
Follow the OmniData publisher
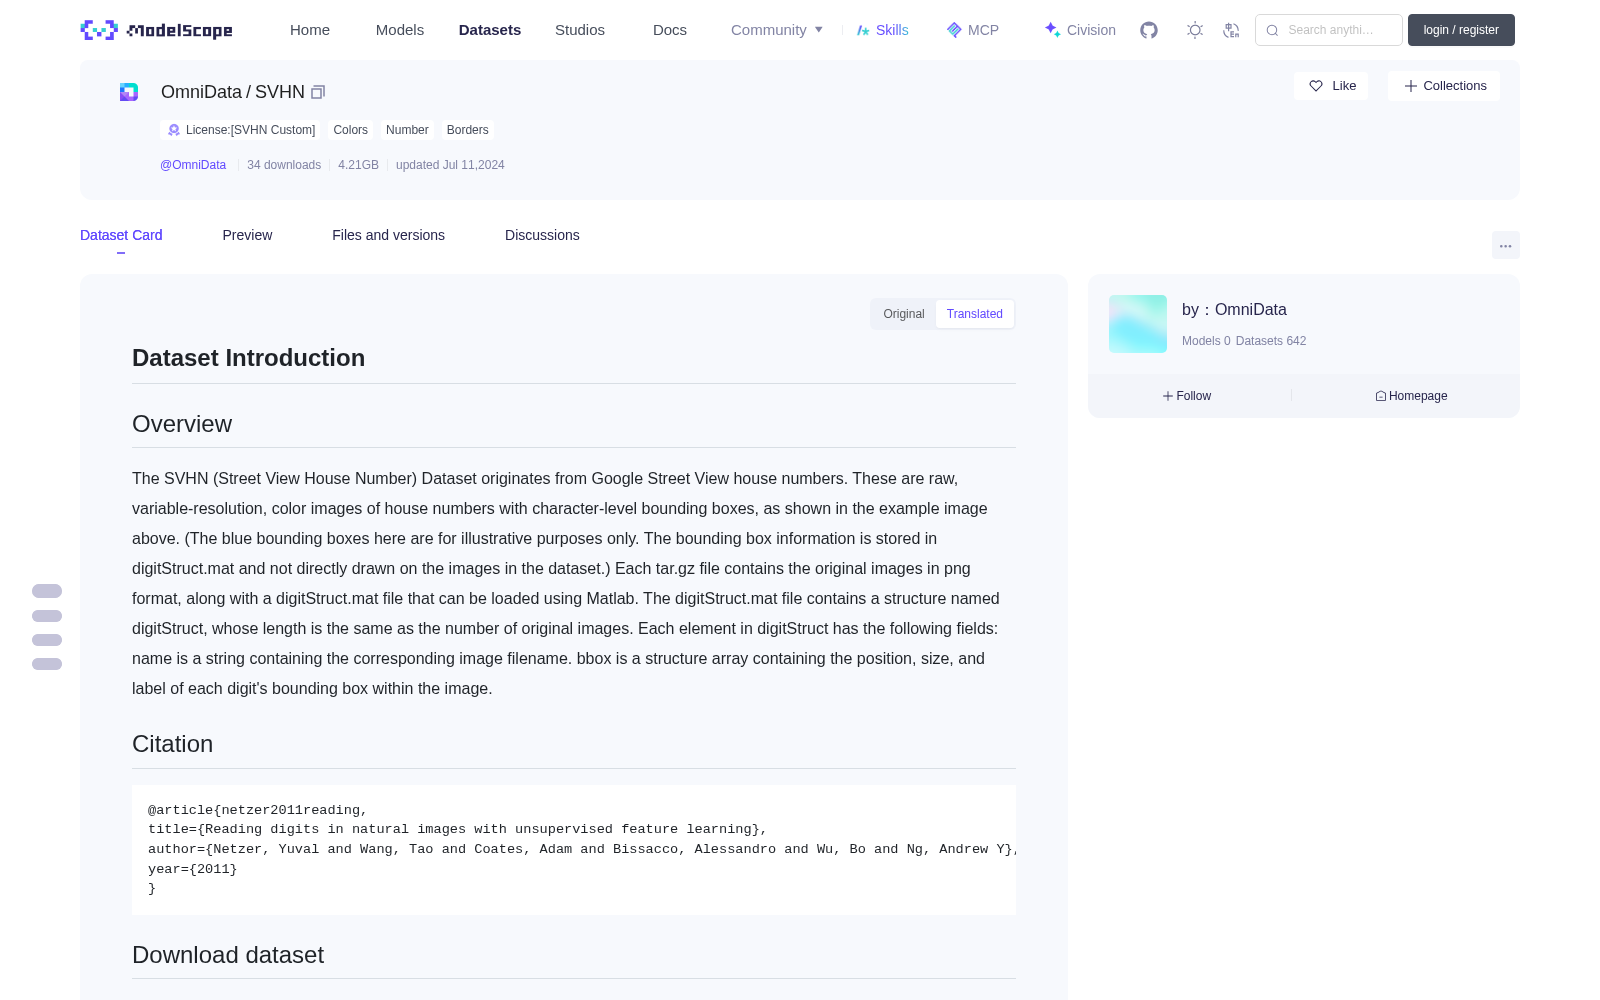(x=1187, y=396)
